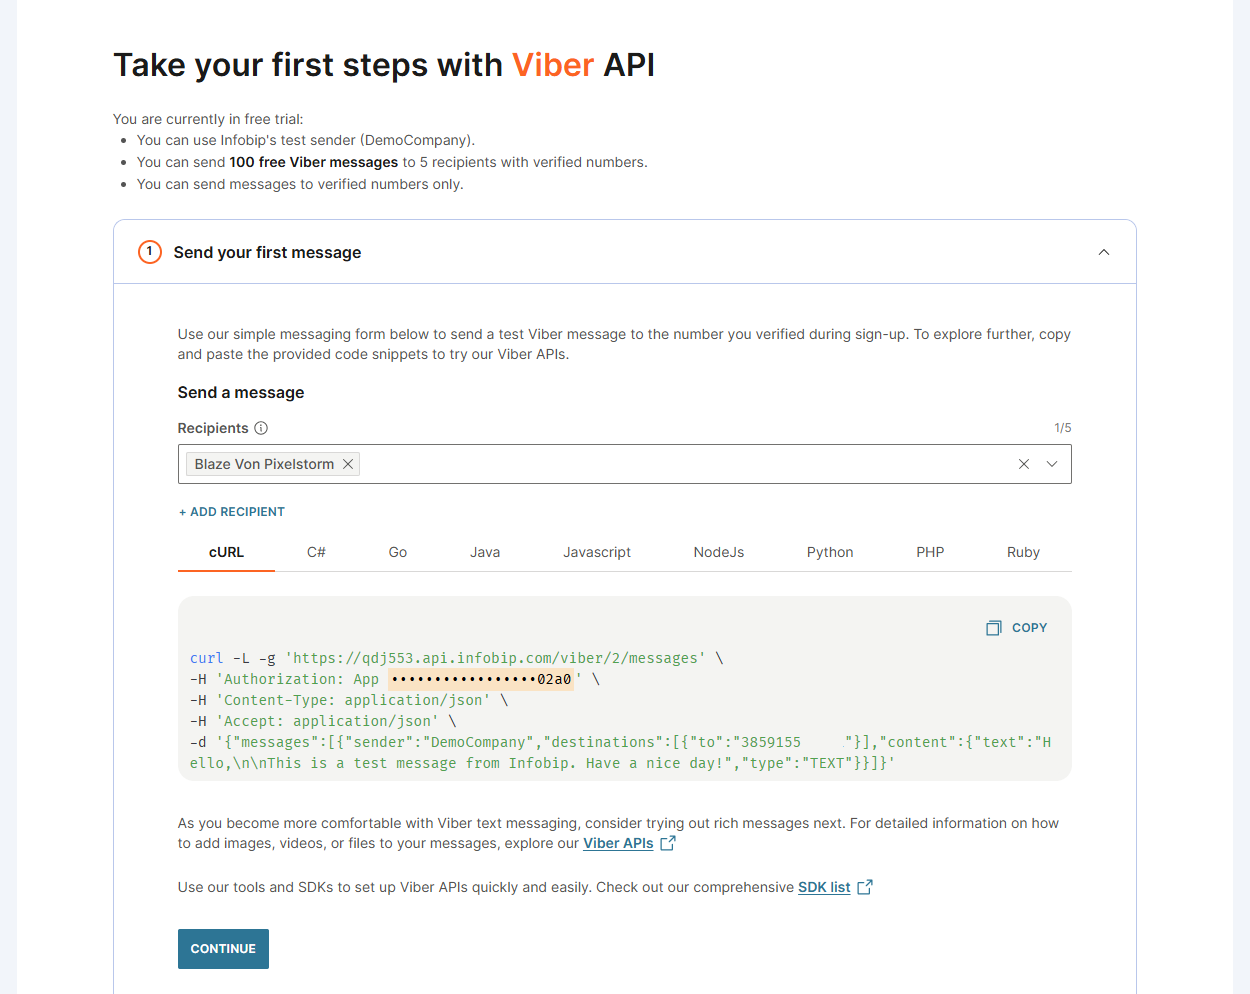The image size is (1250, 994).
Task: Switch to the Go tab
Action: 398,552
